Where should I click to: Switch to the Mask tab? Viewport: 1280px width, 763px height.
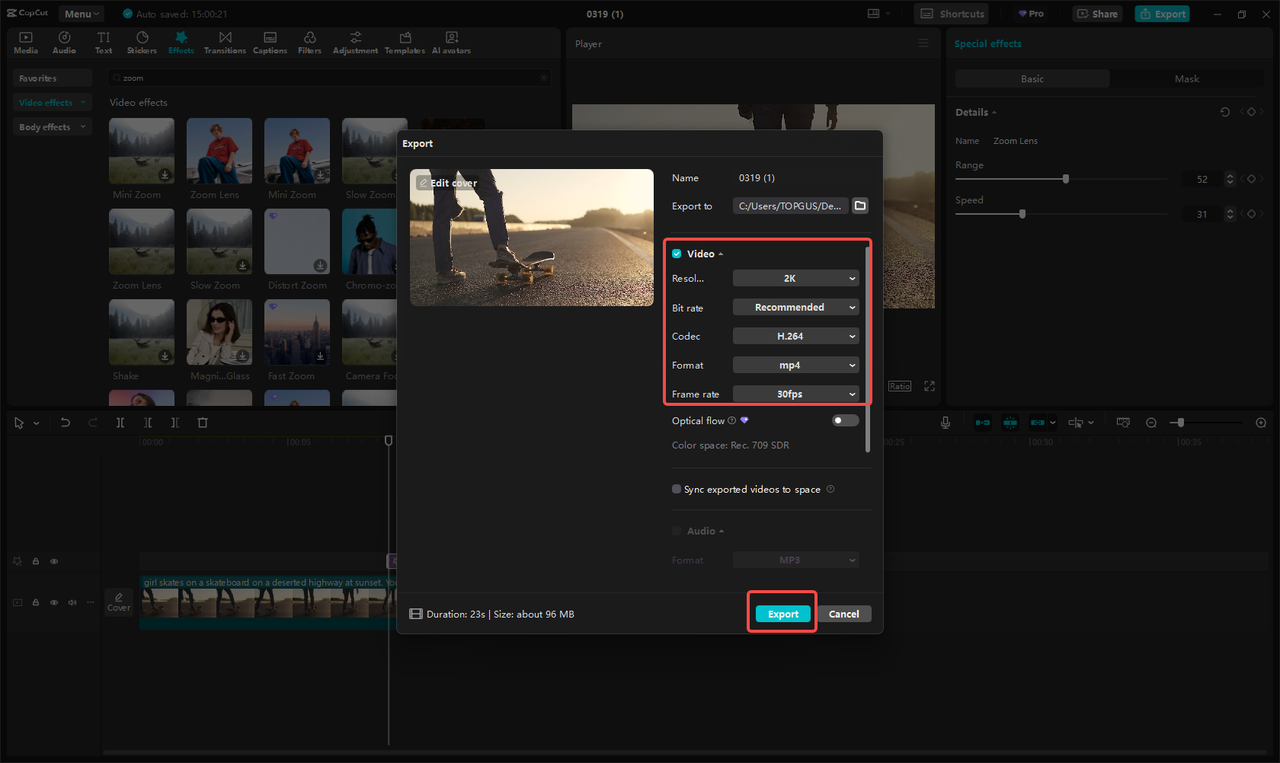point(1186,78)
